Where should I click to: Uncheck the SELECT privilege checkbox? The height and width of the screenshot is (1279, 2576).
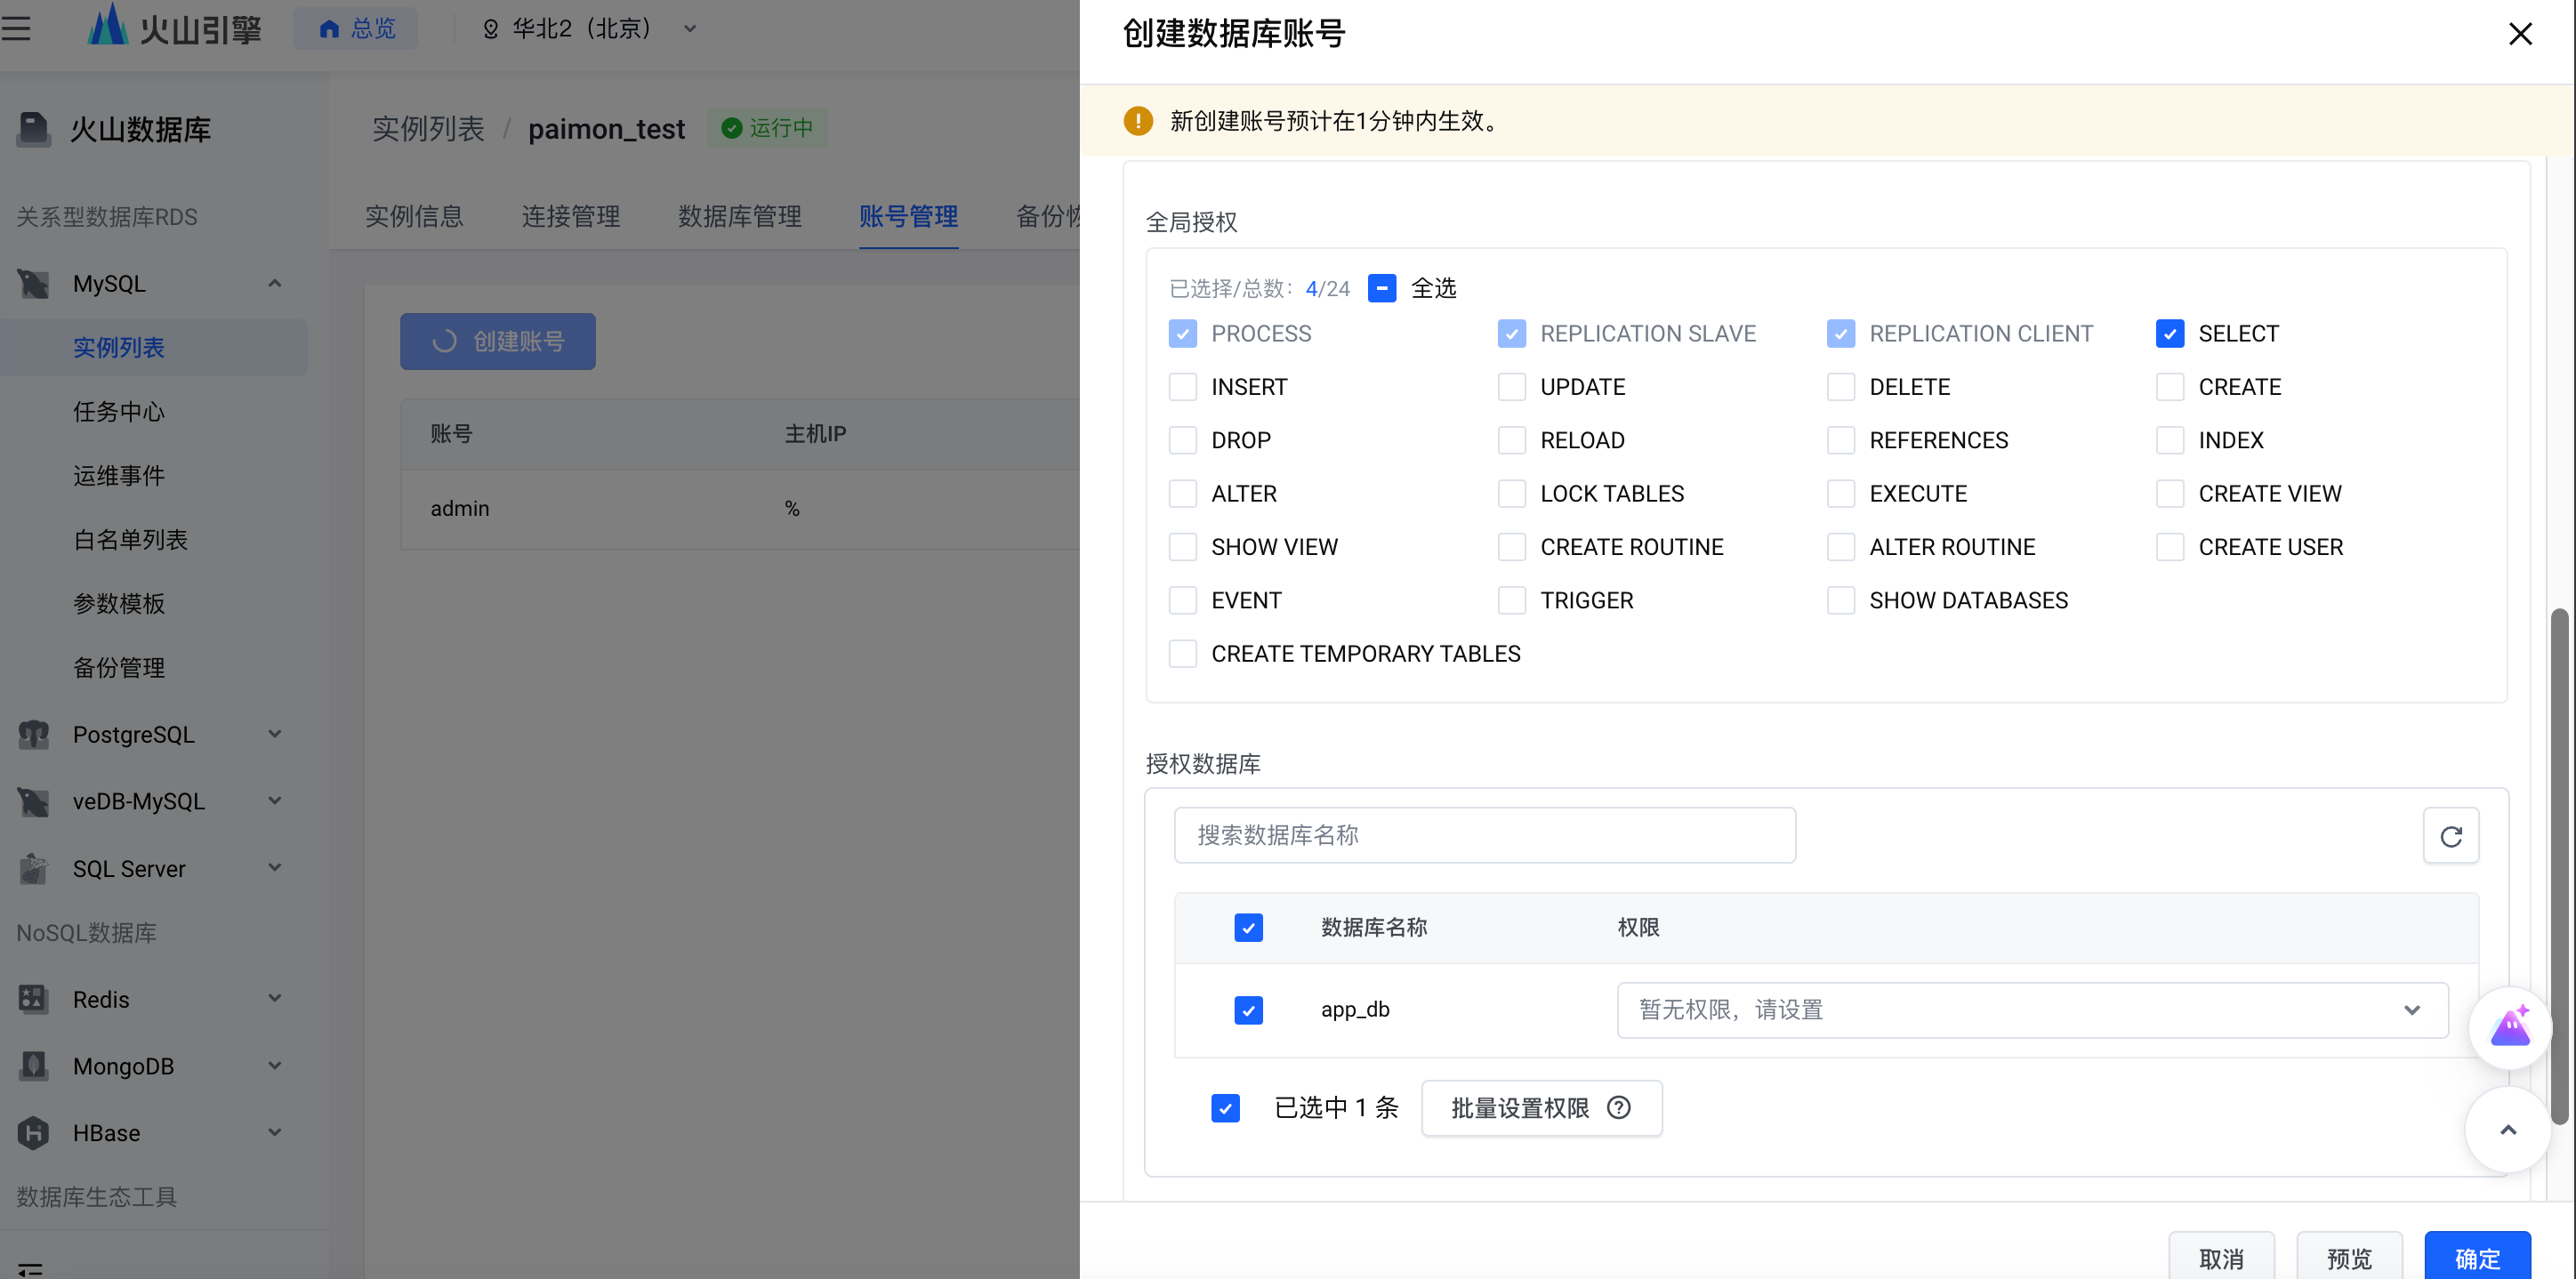coord(2169,334)
